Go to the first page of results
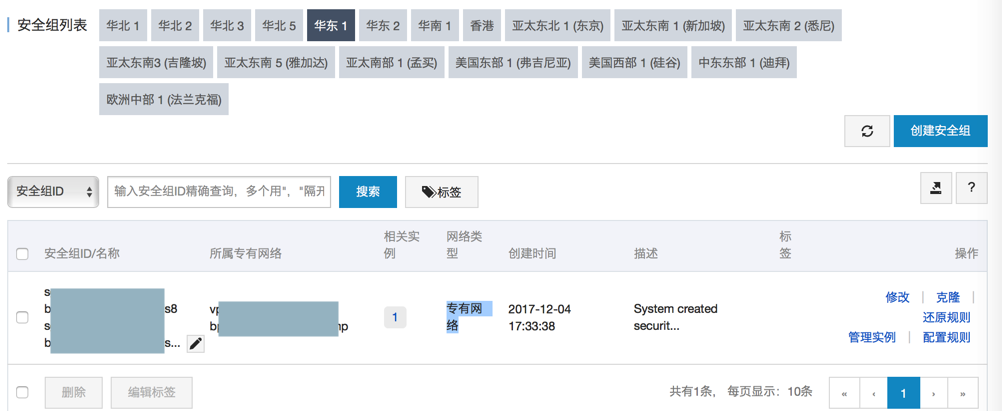Screen dimensions: 1002x411 845,393
